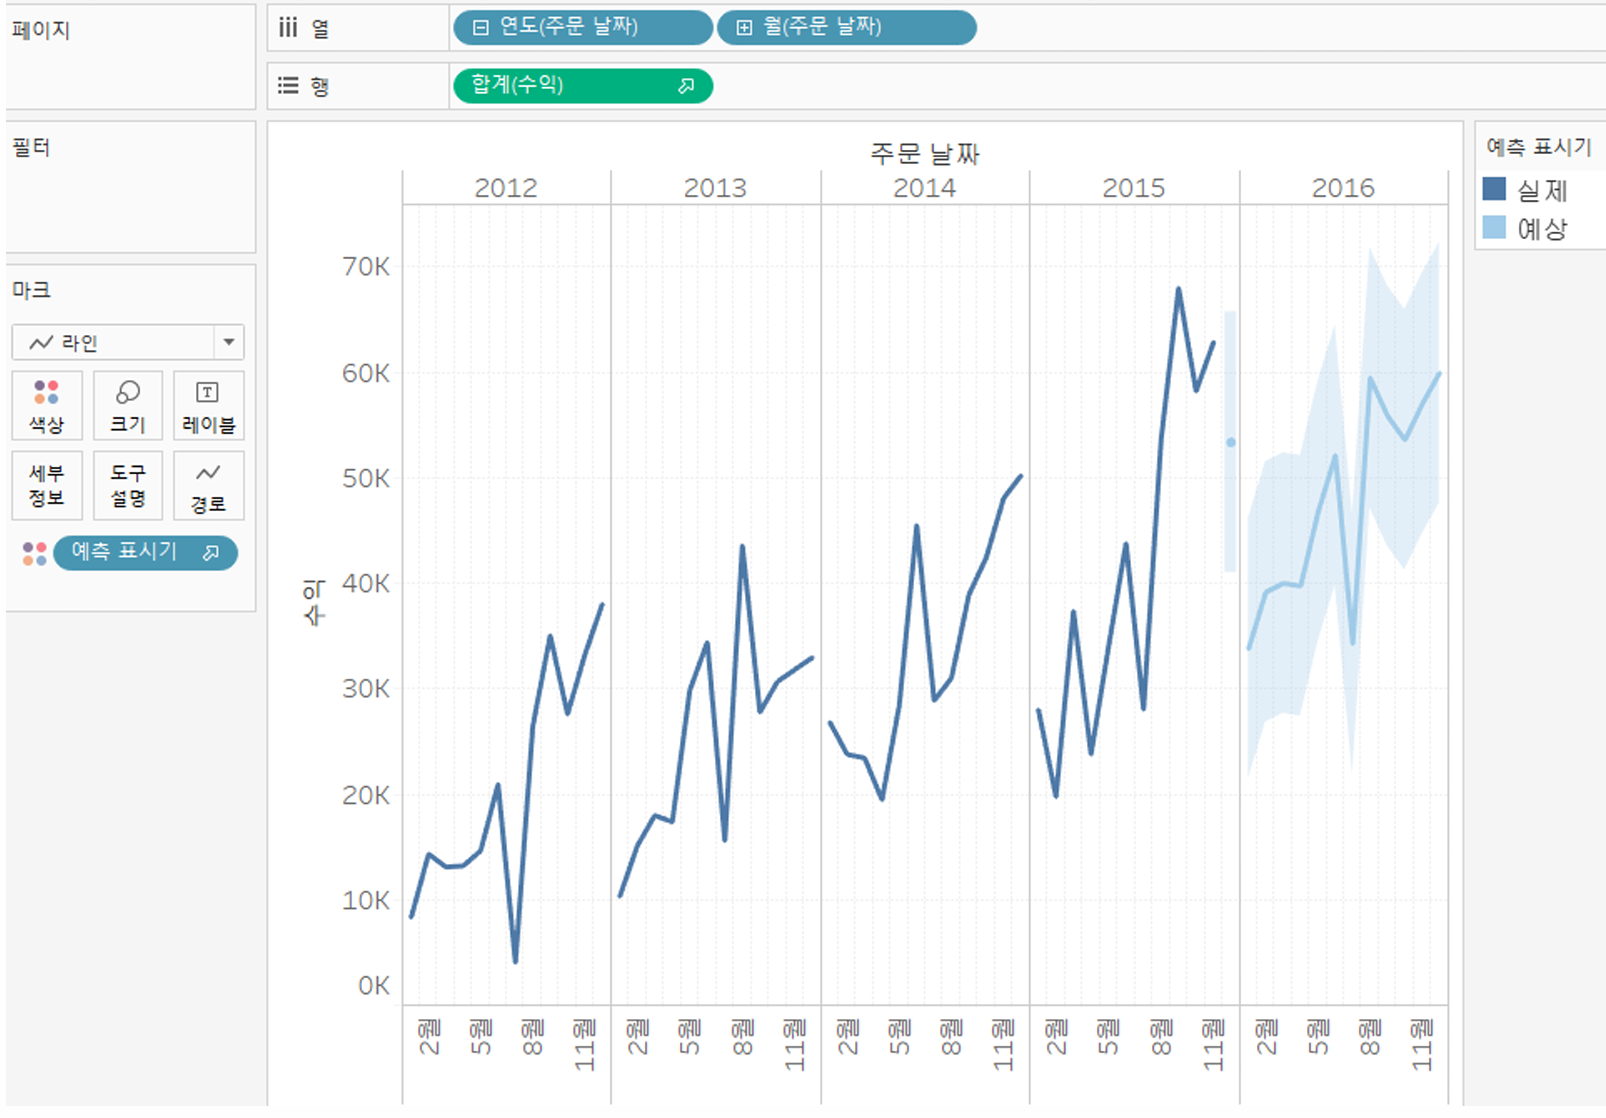This screenshot has width=1606, height=1118.
Task: Select the 예측 표시기 pill in marks
Action: pyautogui.click(x=145, y=552)
